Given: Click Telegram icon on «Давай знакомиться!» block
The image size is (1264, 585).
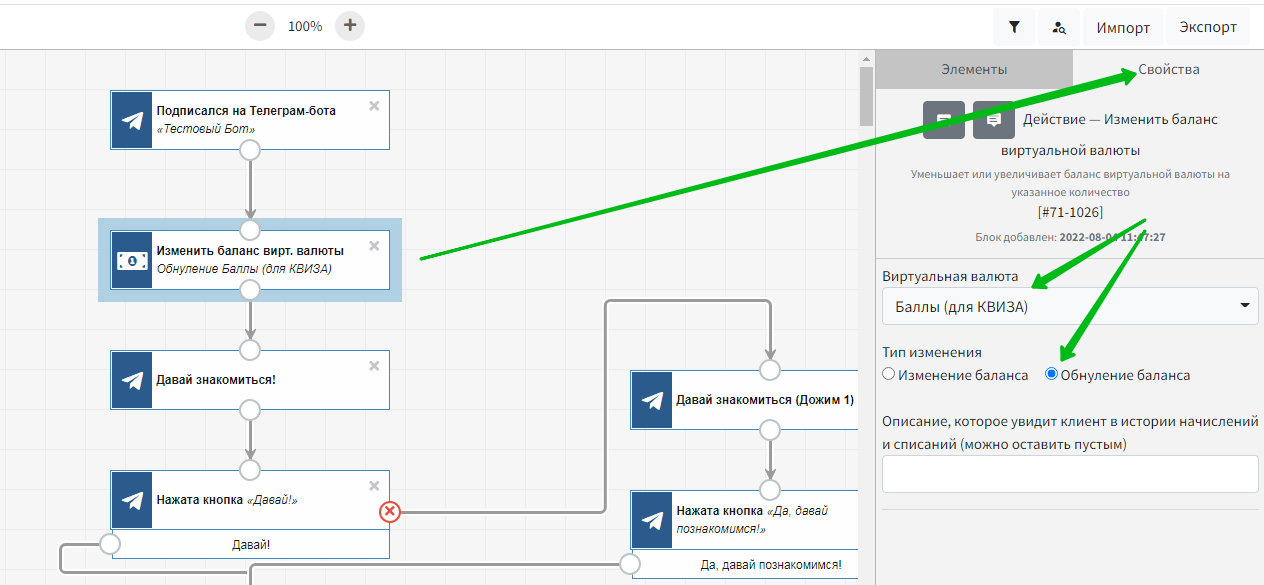Looking at the screenshot, I should coord(131,380).
